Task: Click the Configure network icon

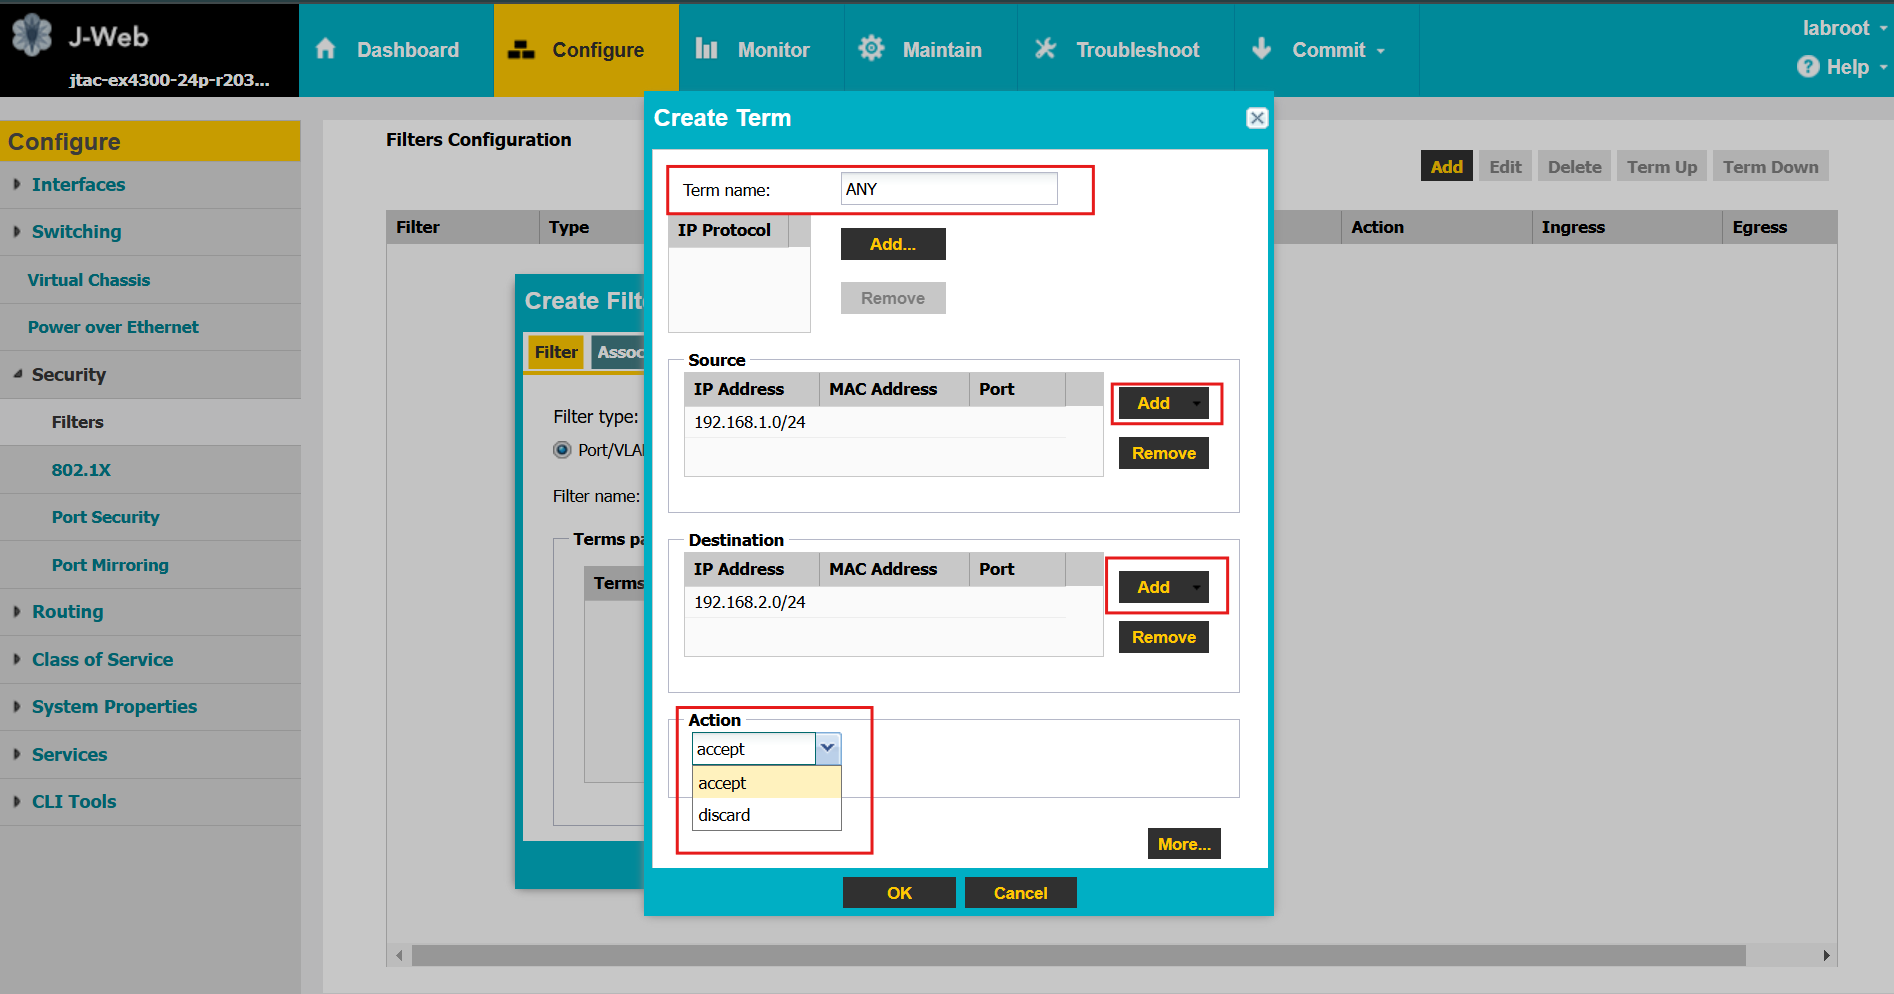Action: point(524,48)
